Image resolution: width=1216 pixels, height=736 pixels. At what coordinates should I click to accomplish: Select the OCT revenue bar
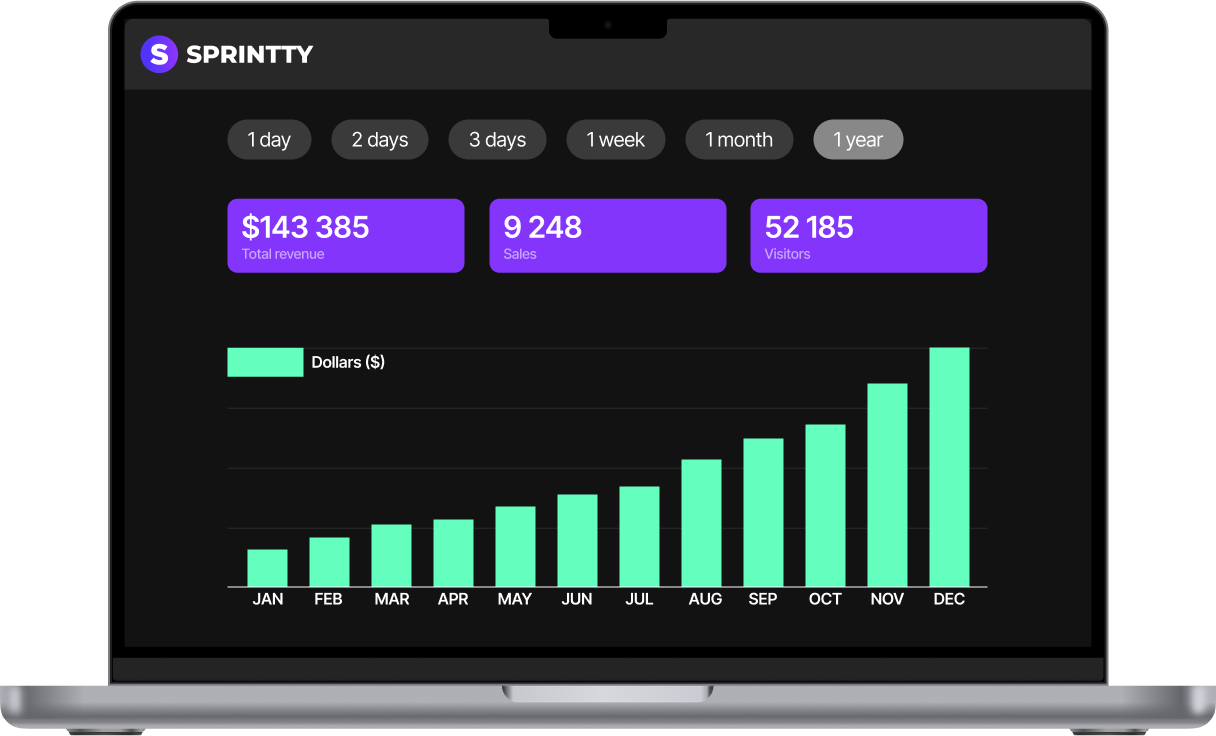(825, 505)
